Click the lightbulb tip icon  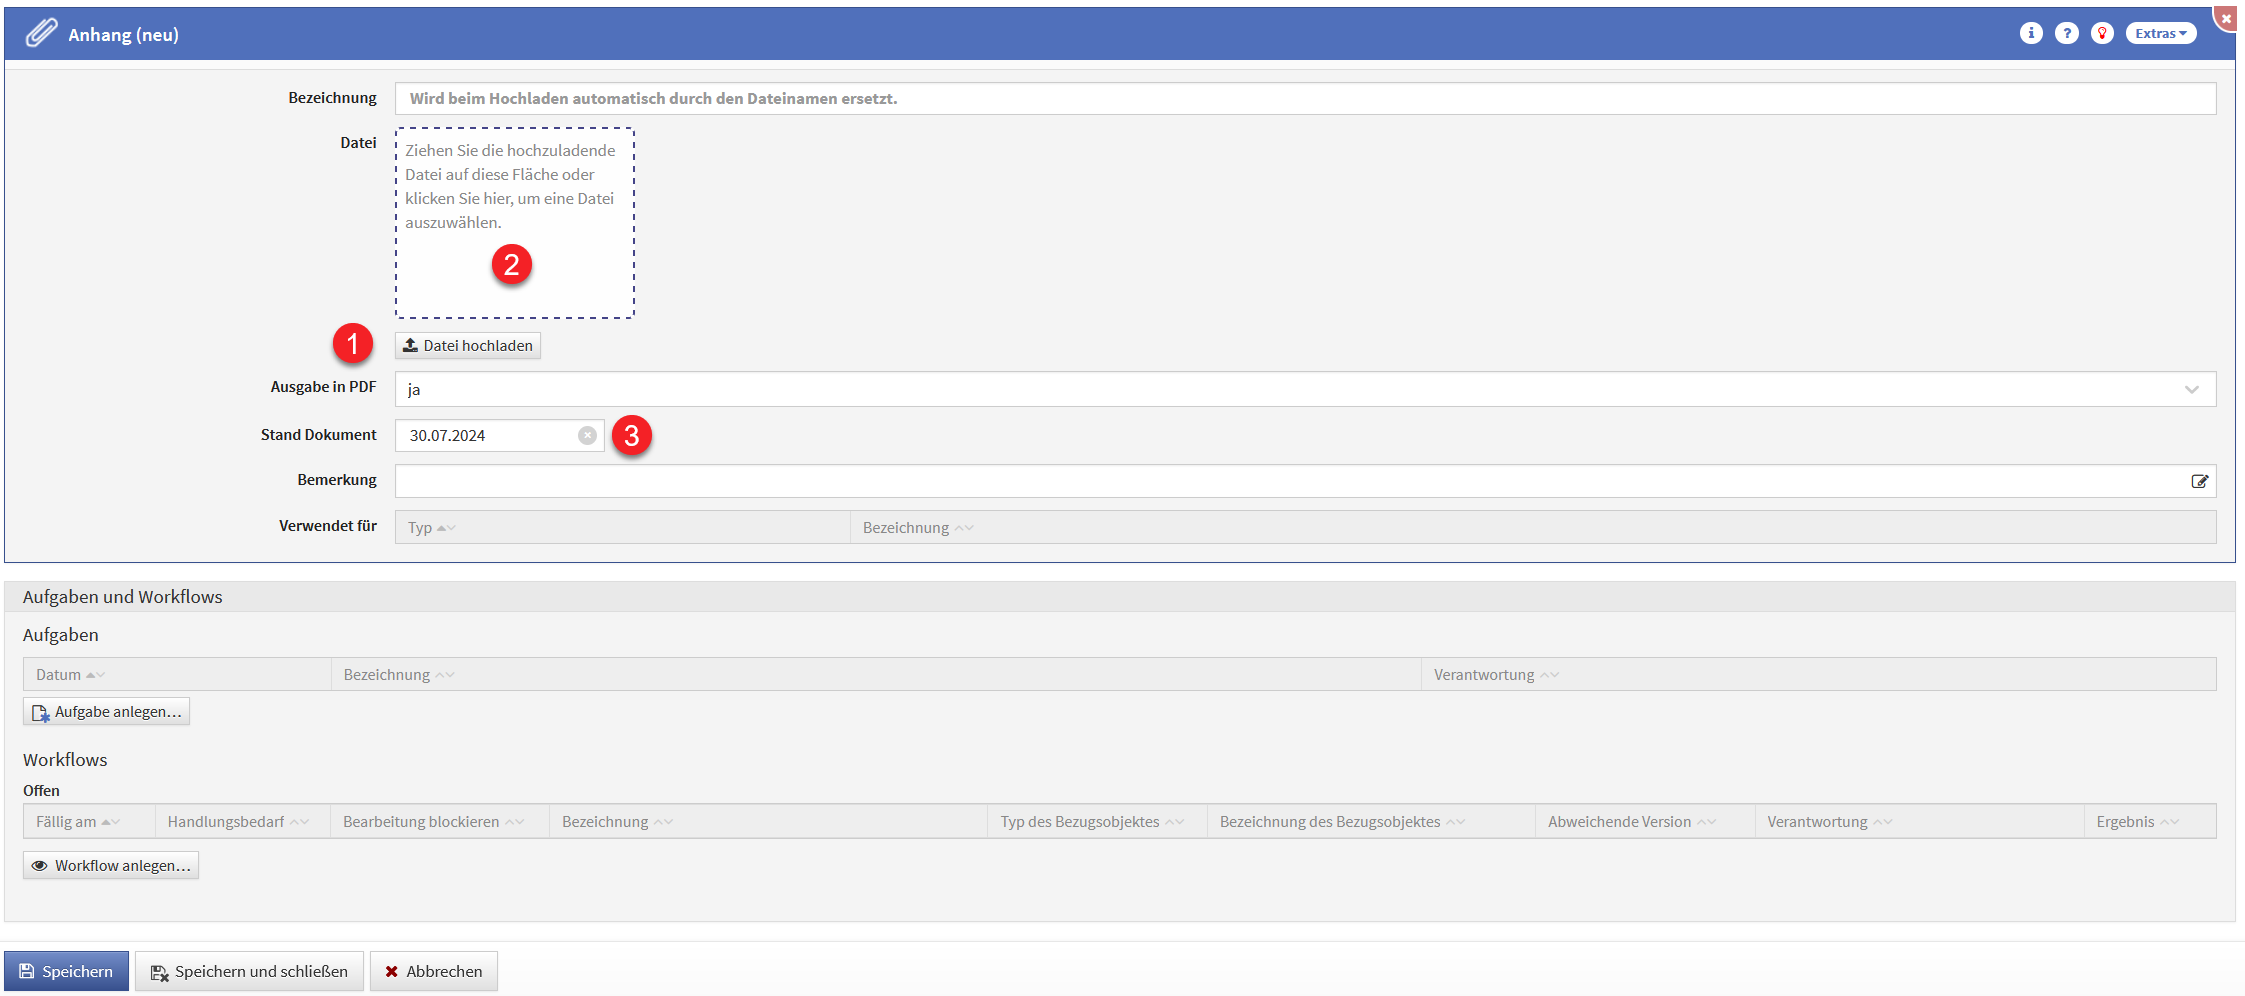pos(2102,33)
